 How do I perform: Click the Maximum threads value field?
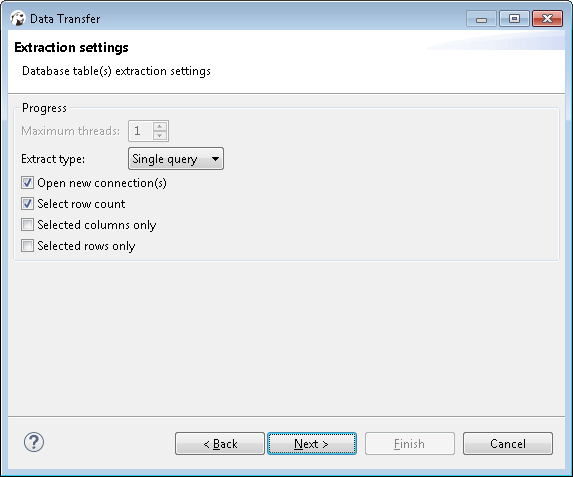(x=141, y=131)
